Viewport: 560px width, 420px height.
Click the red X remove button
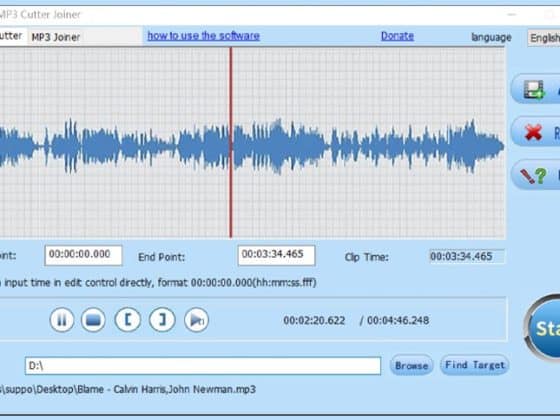(536, 132)
